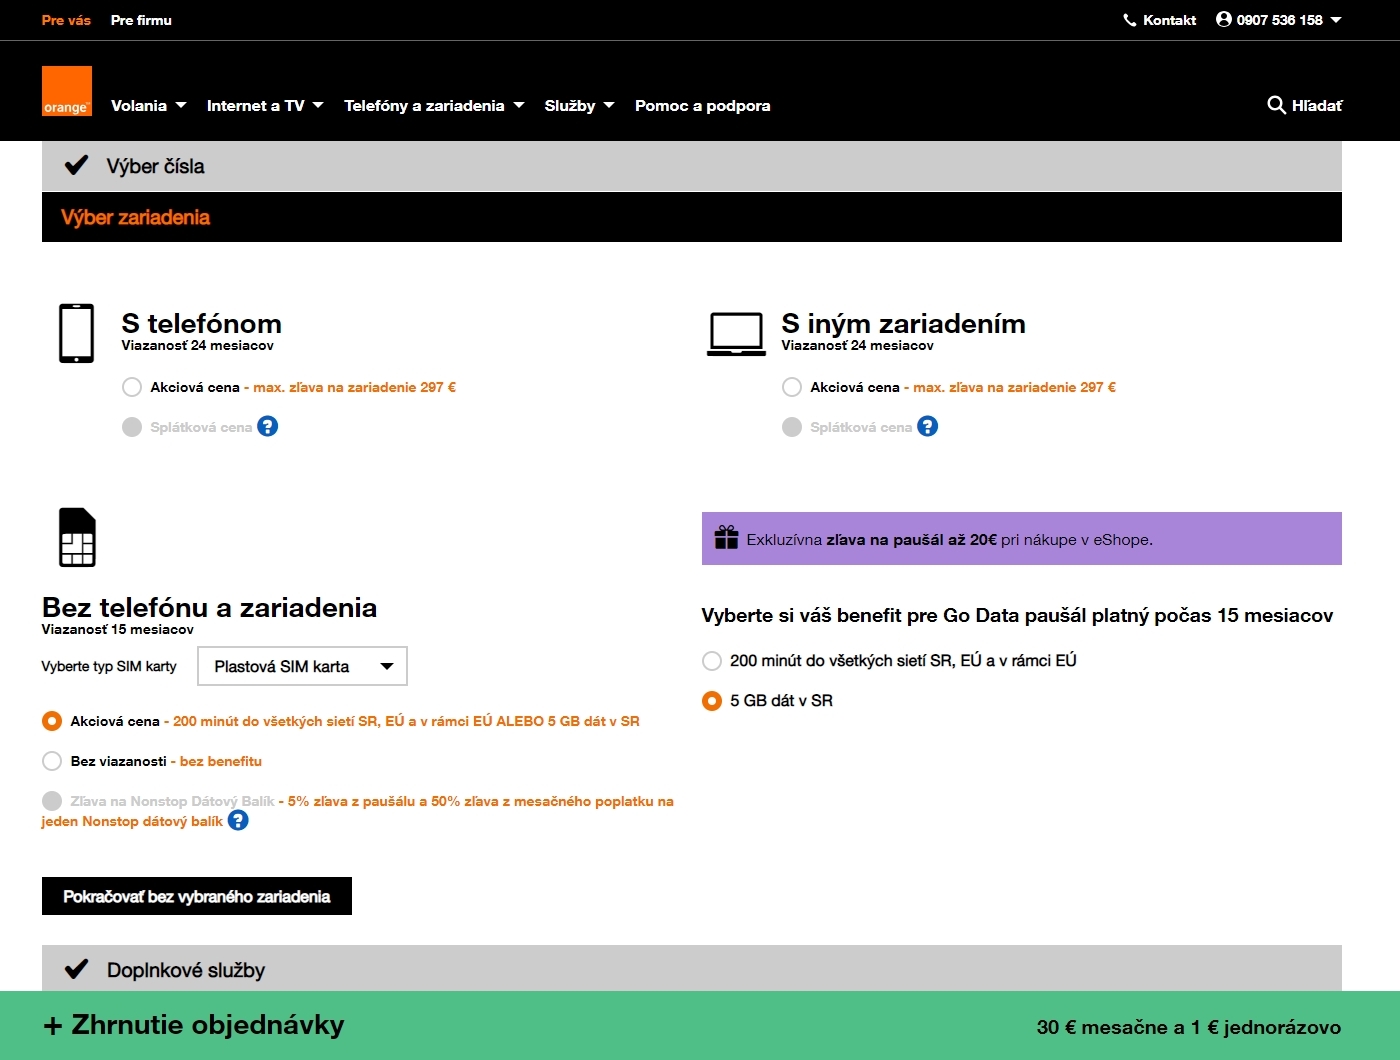The height and width of the screenshot is (1060, 1400).
Task: Click the S iným zariadením heading
Action: pos(903,323)
